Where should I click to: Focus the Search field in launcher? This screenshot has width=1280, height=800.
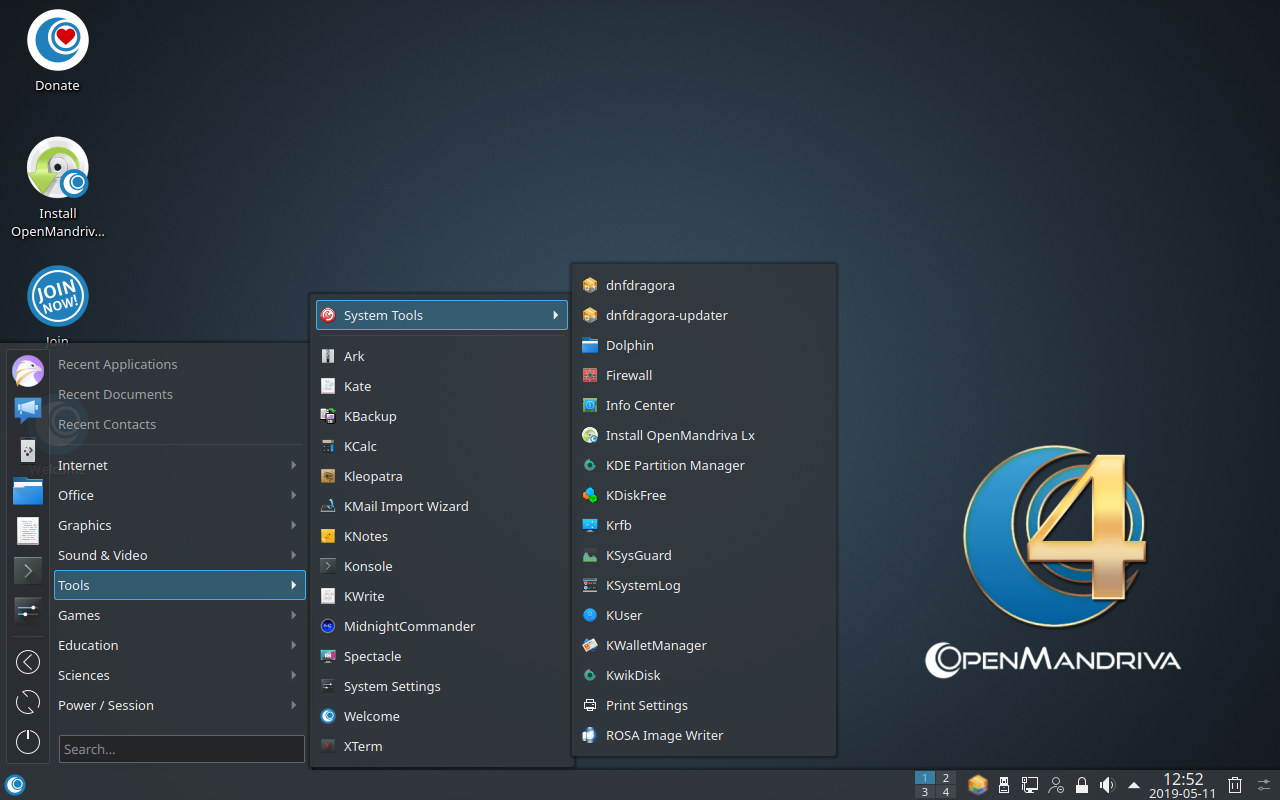click(x=181, y=749)
